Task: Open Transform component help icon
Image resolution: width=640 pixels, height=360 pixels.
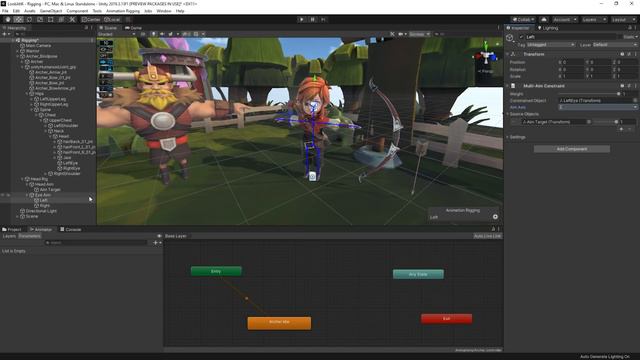Action: tap(622, 54)
